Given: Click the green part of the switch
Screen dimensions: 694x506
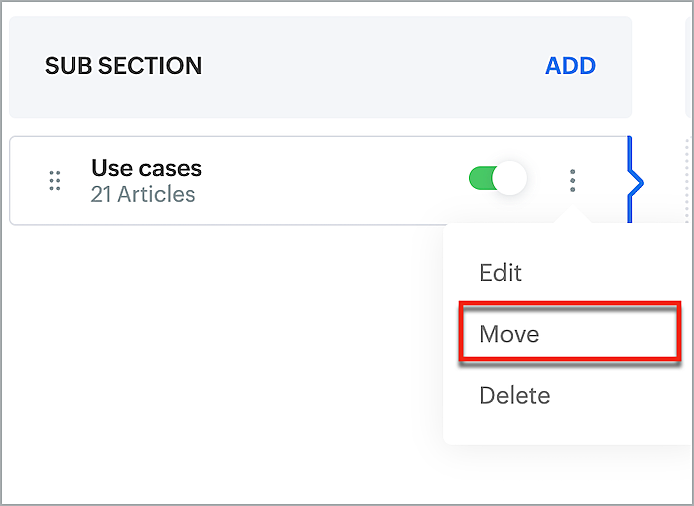Looking at the screenshot, I should pyautogui.click(x=481, y=180).
